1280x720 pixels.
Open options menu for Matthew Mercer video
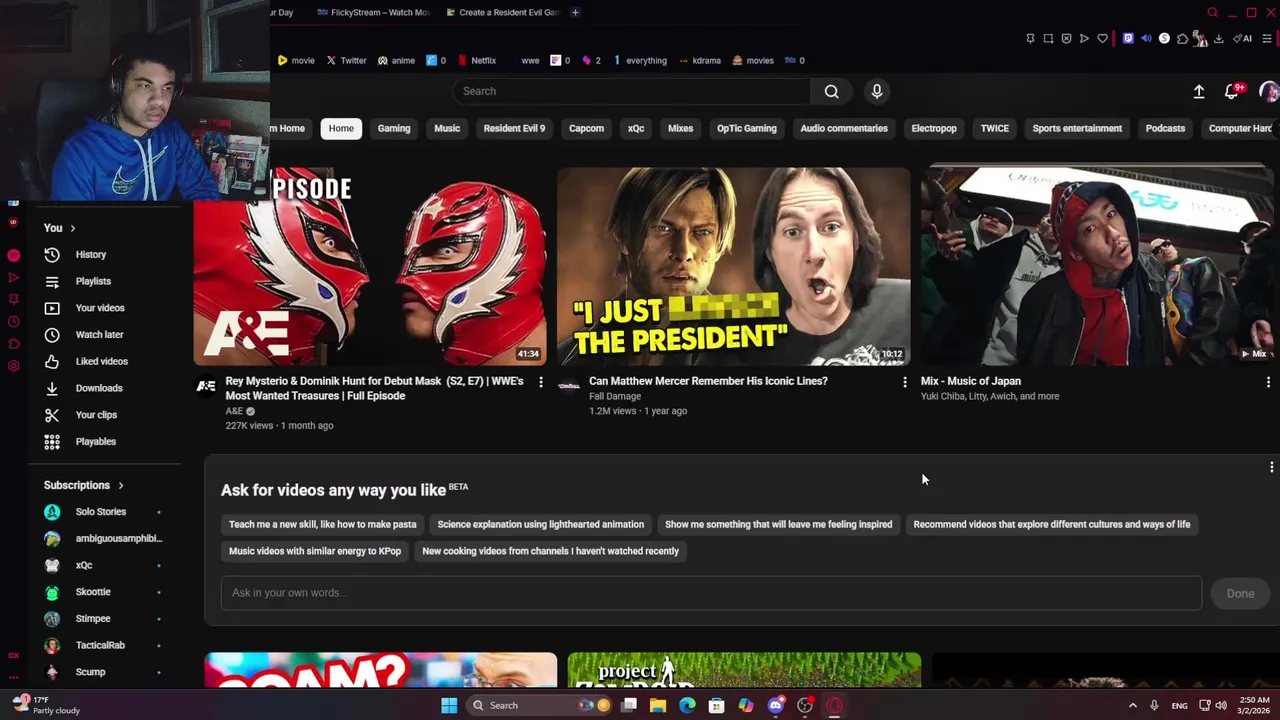click(905, 382)
